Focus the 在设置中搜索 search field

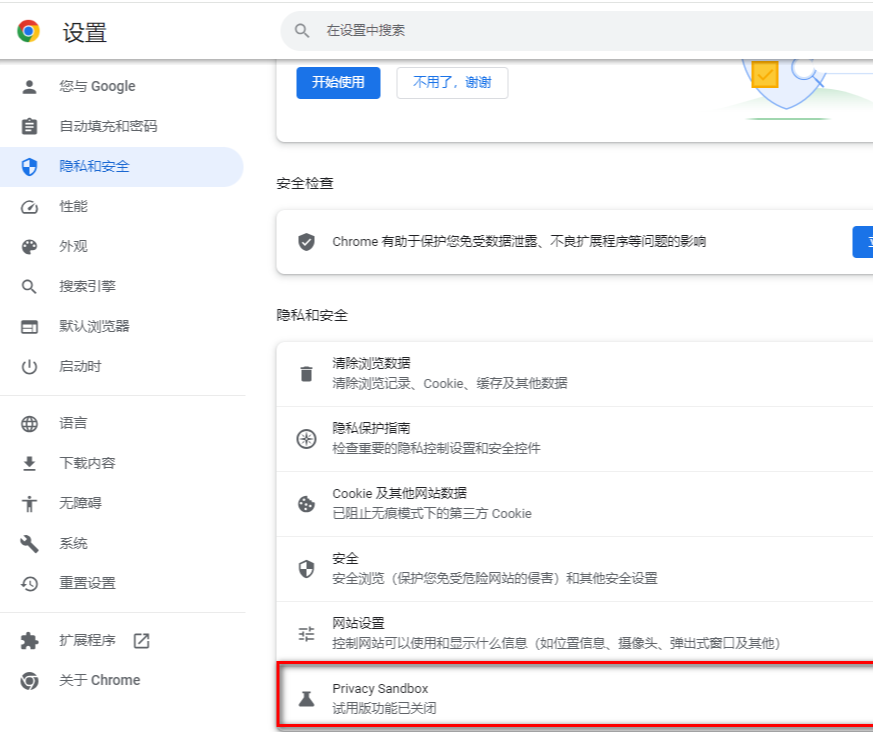(577, 31)
